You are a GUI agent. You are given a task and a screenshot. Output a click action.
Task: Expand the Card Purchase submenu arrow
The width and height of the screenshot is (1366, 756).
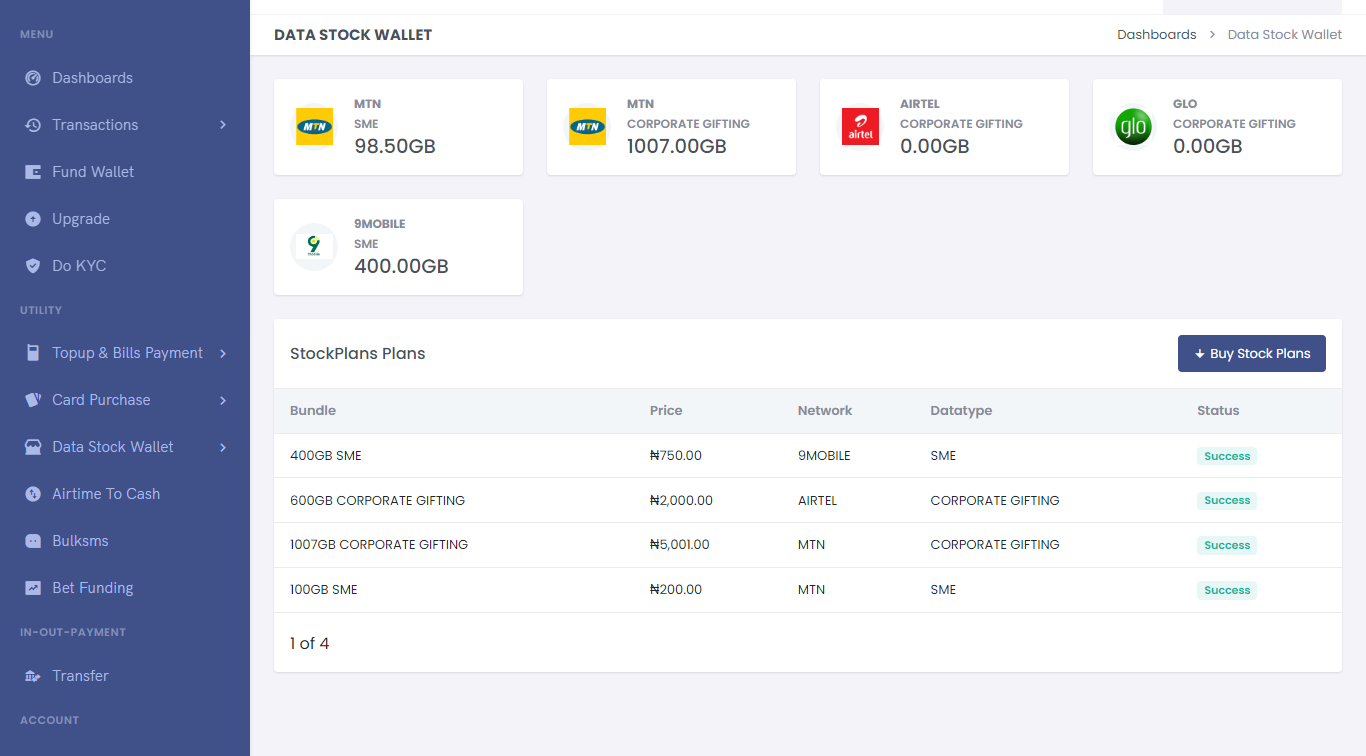(x=223, y=400)
